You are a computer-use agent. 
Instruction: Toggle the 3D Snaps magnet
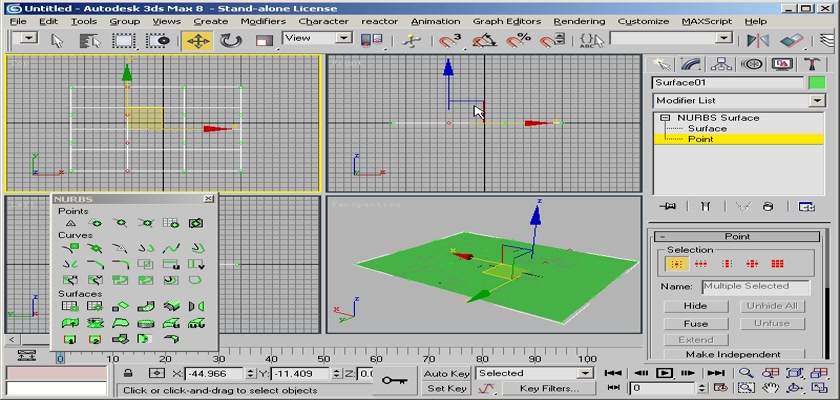click(449, 41)
